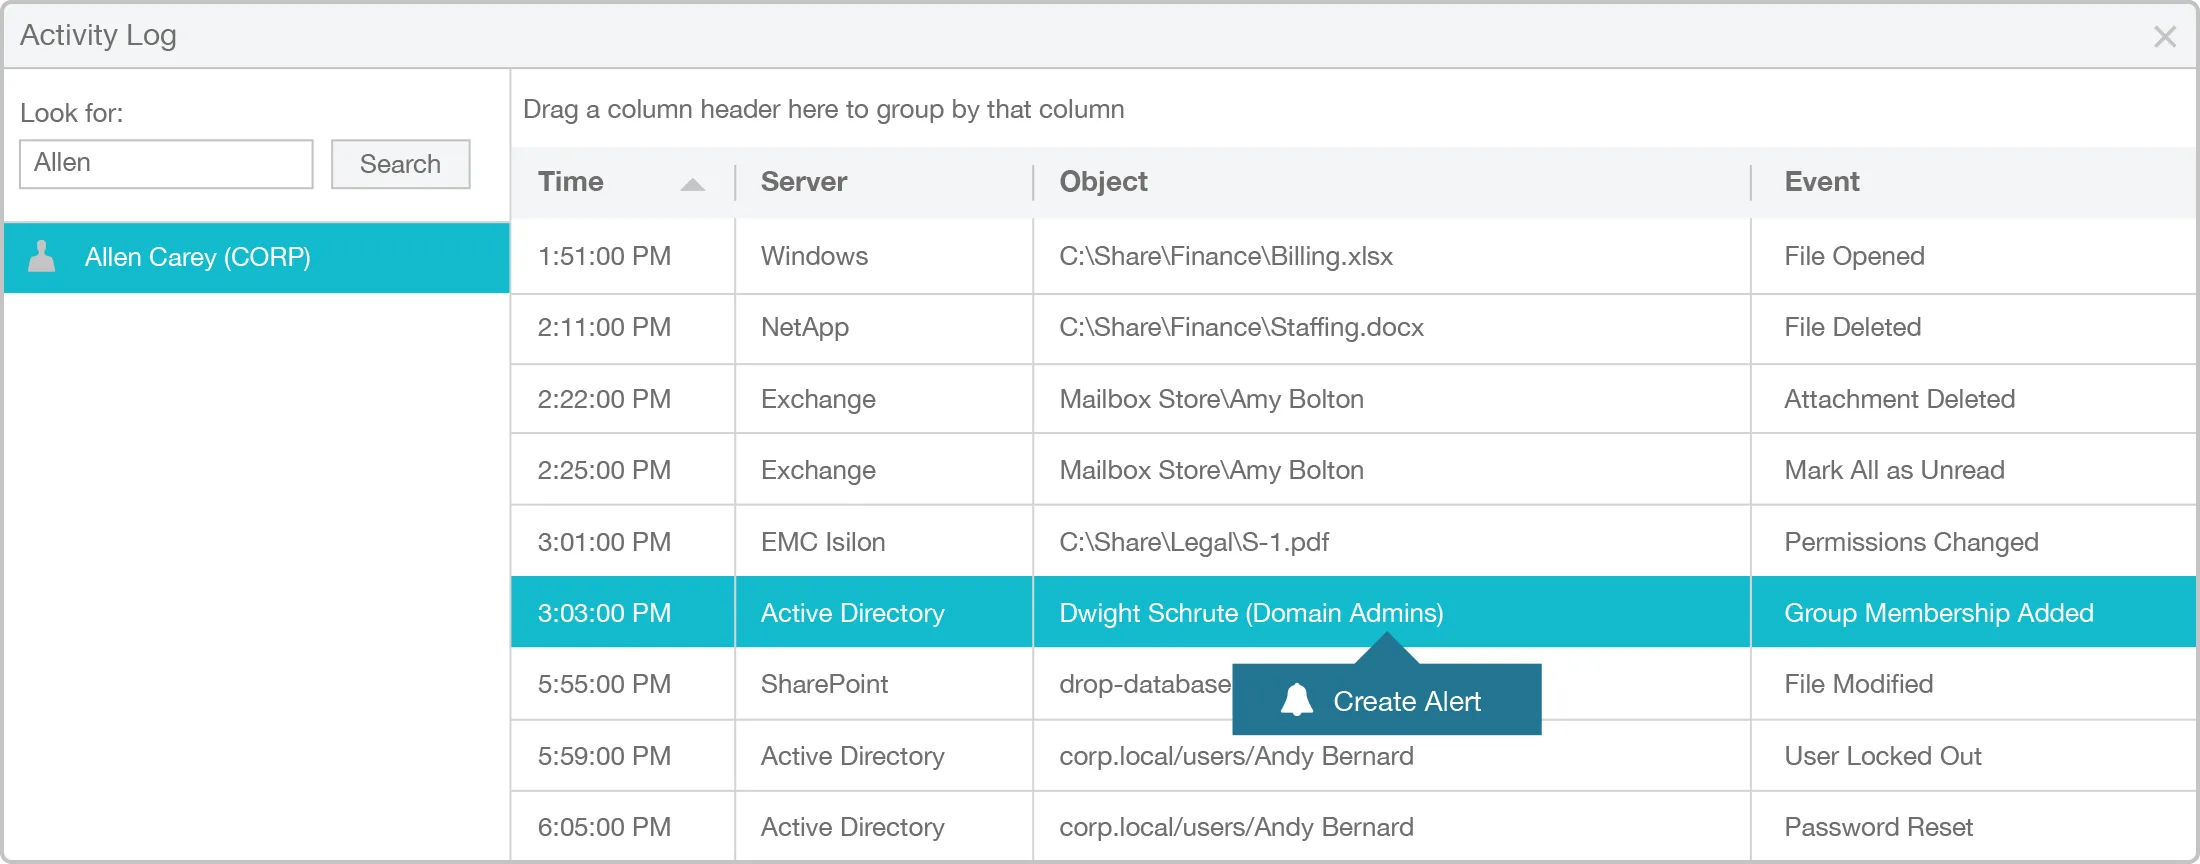Select the 1:51:00 PM time cell
Viewport: 2200px width, 864px height.
623,256
